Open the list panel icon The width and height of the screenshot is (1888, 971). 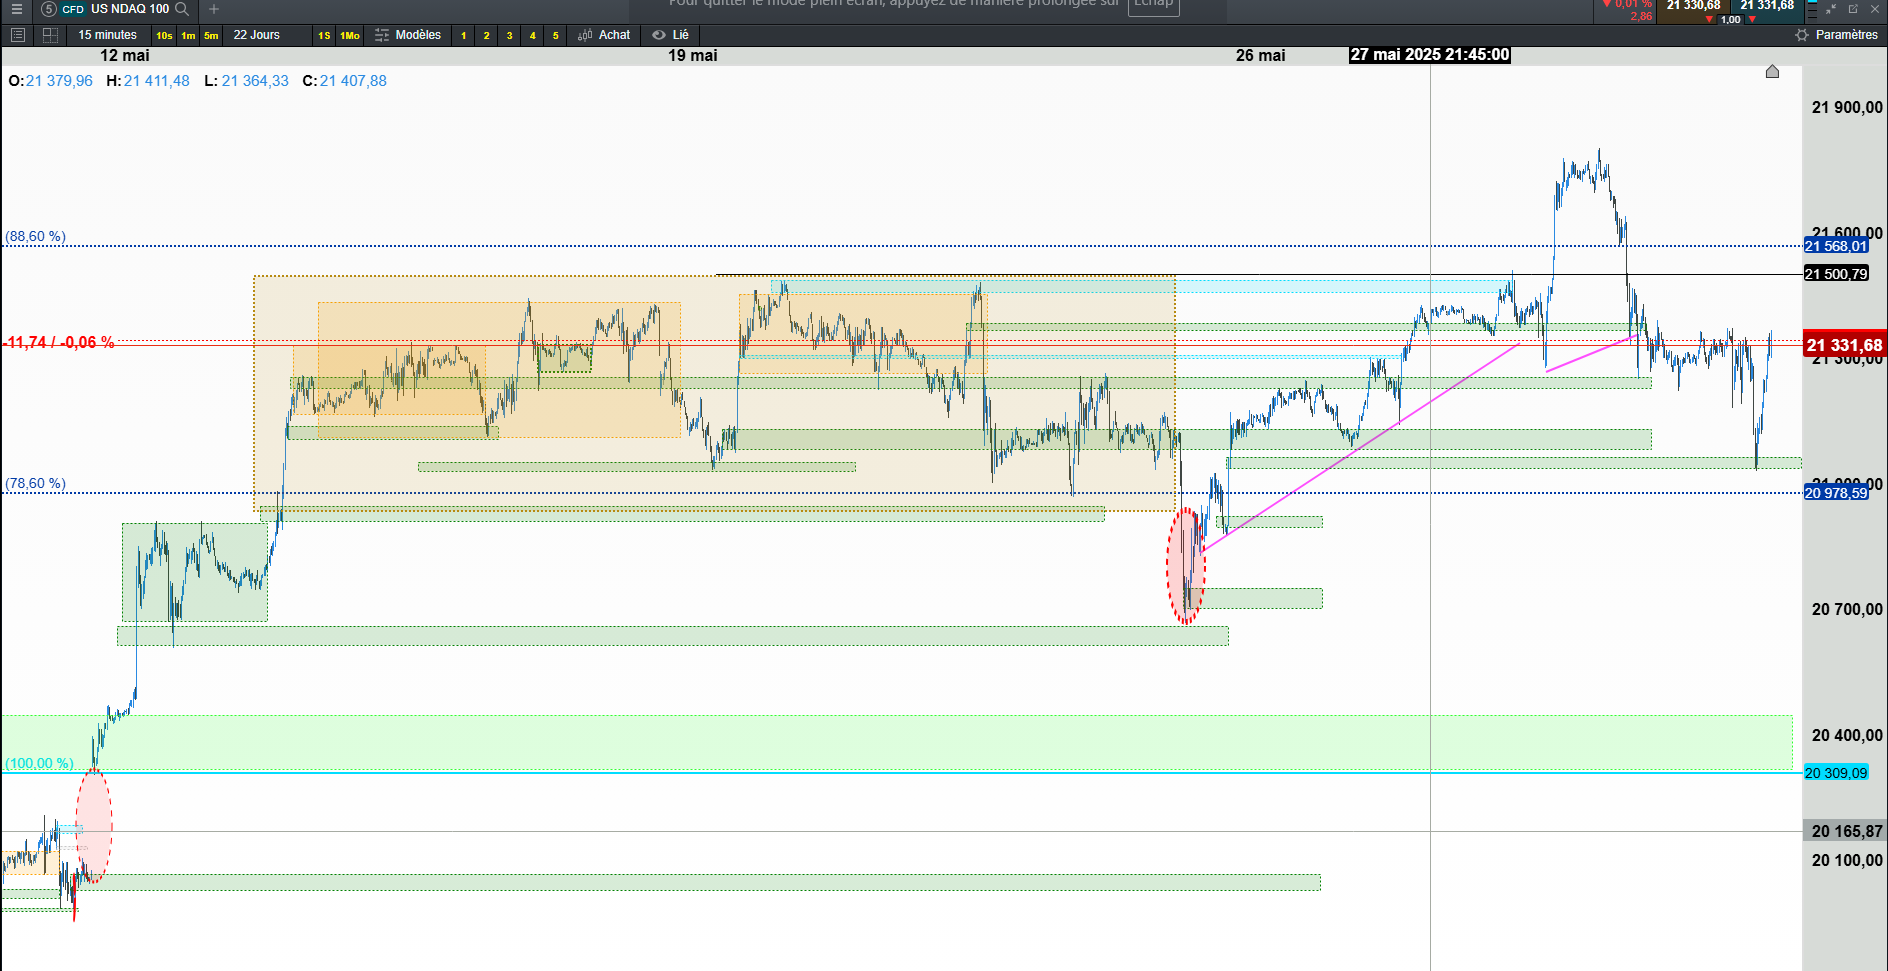click(17, 35)
